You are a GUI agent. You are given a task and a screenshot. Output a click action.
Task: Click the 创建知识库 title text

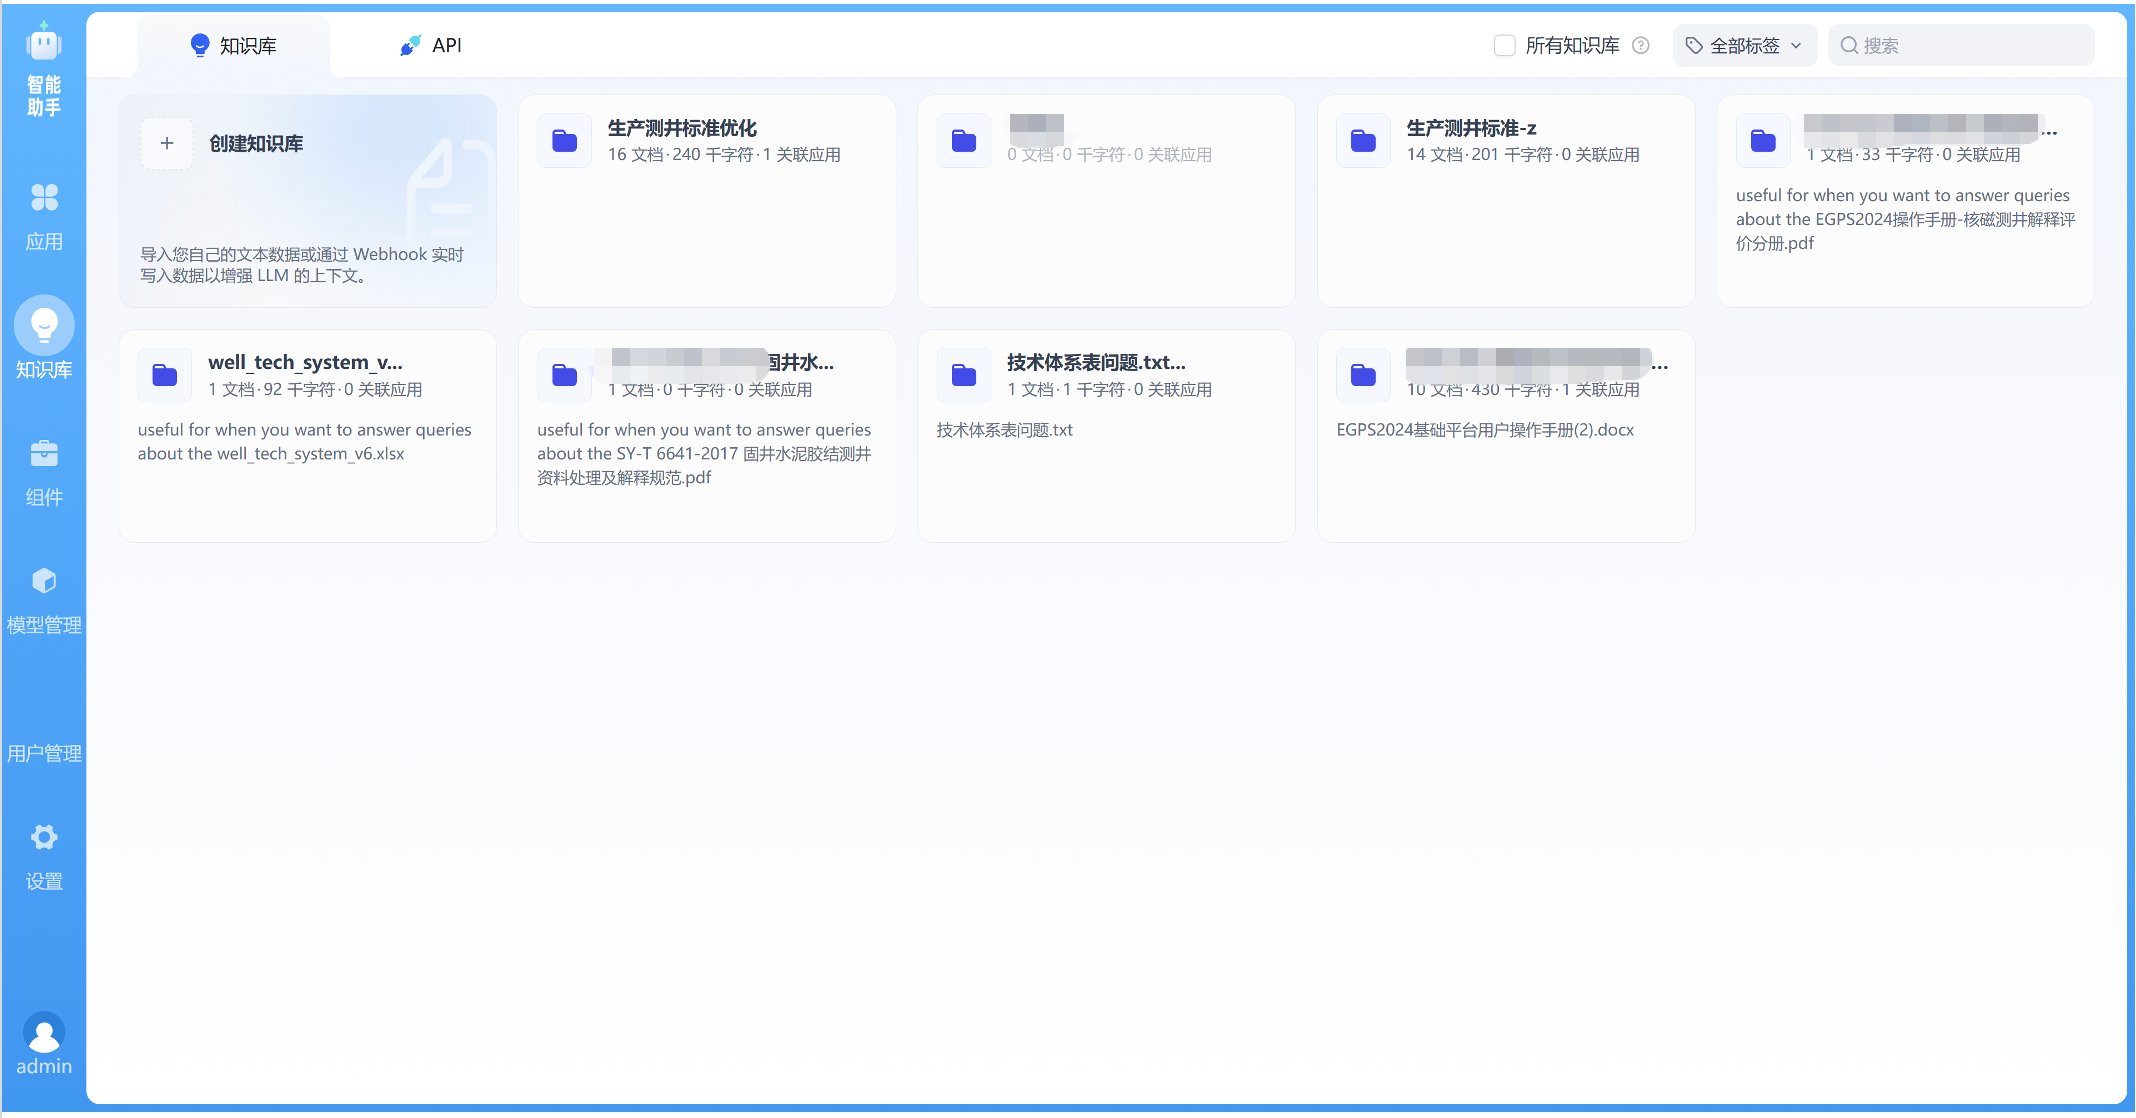pos(256,143)
